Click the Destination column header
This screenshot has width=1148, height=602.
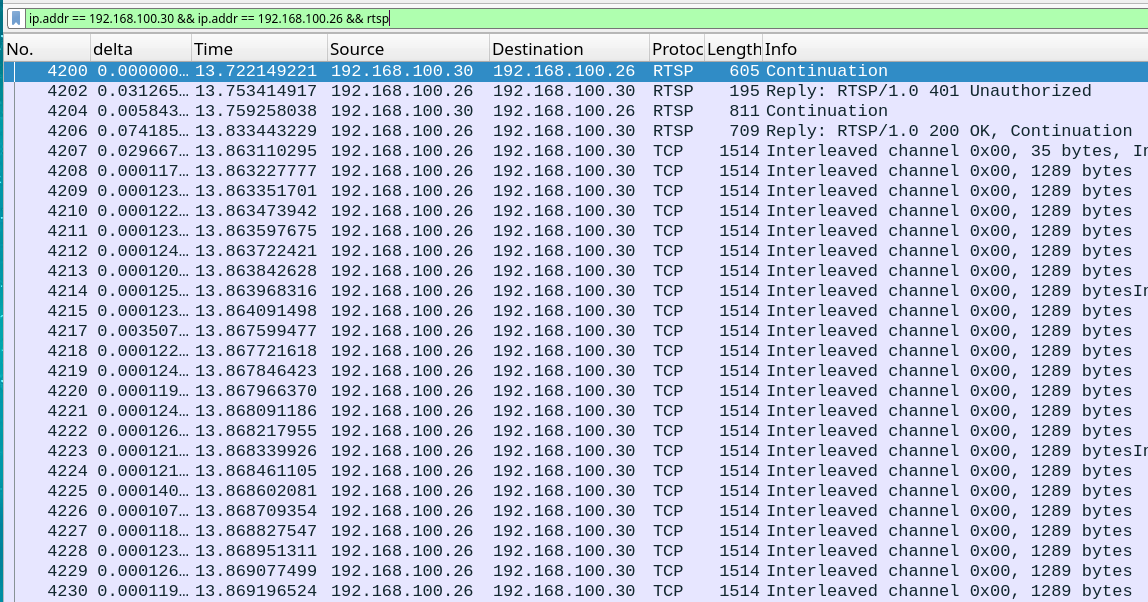pos(567,49)
